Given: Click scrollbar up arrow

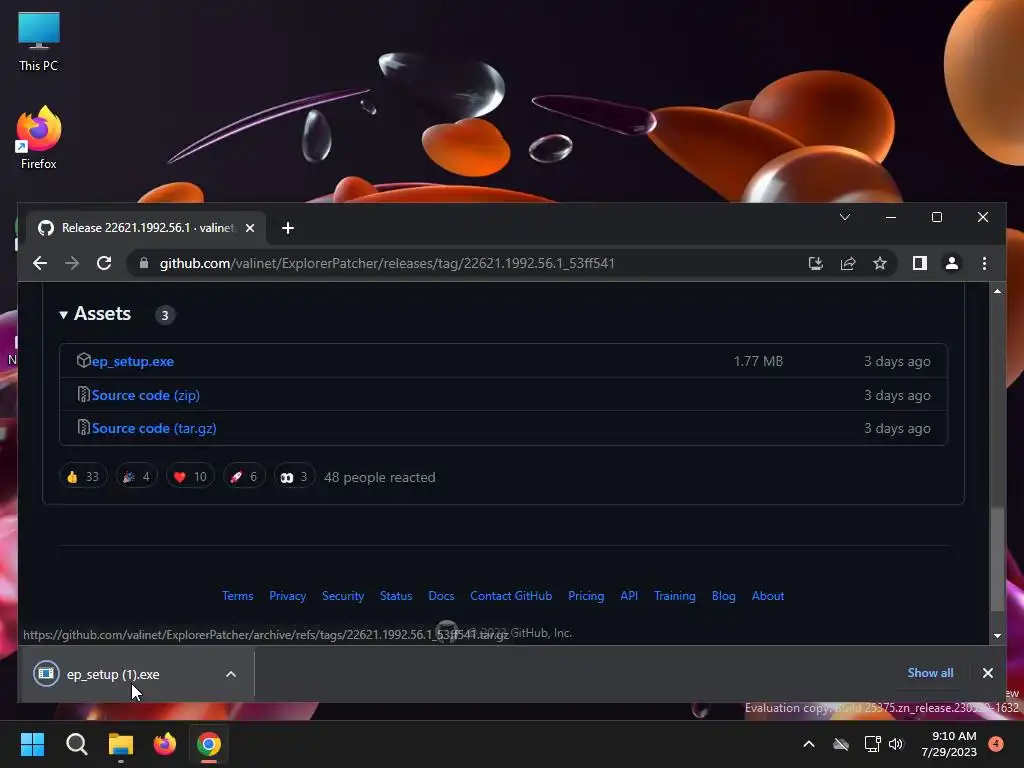Looking at the screenshot, I should point(997,291).
